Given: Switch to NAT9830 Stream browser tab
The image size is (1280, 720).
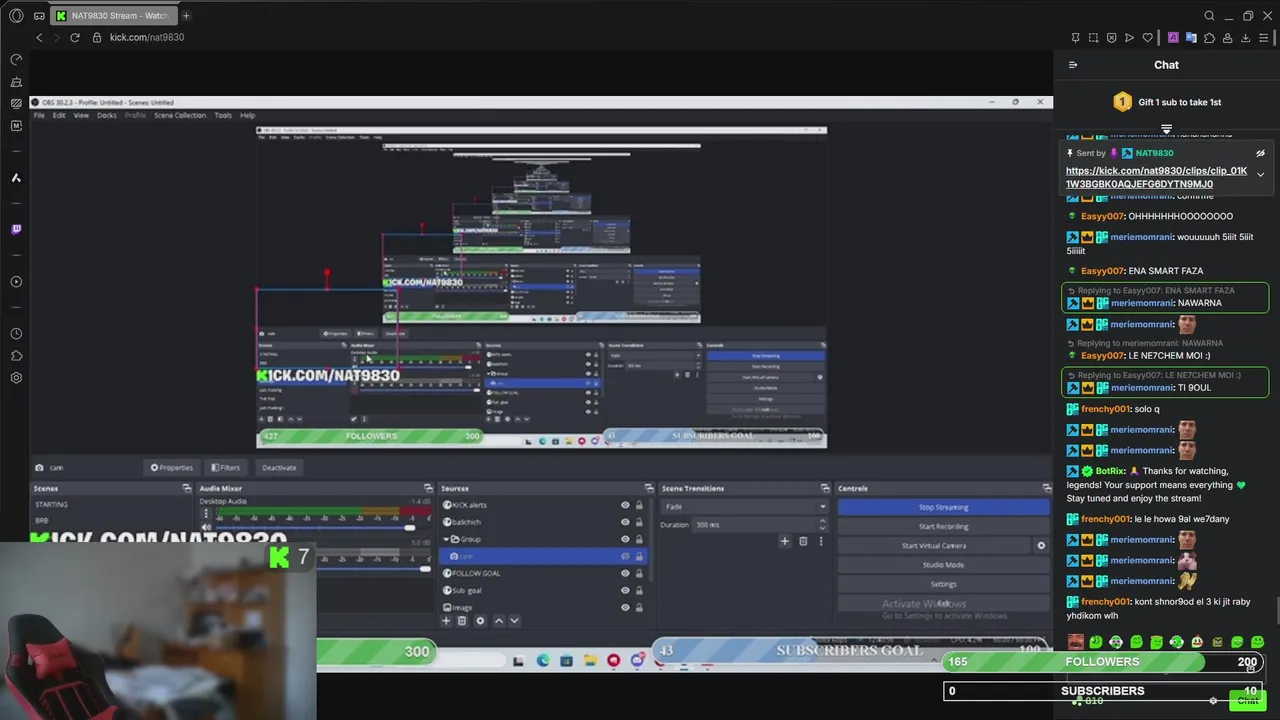Looking at the screenshot, I should point(112,15).
